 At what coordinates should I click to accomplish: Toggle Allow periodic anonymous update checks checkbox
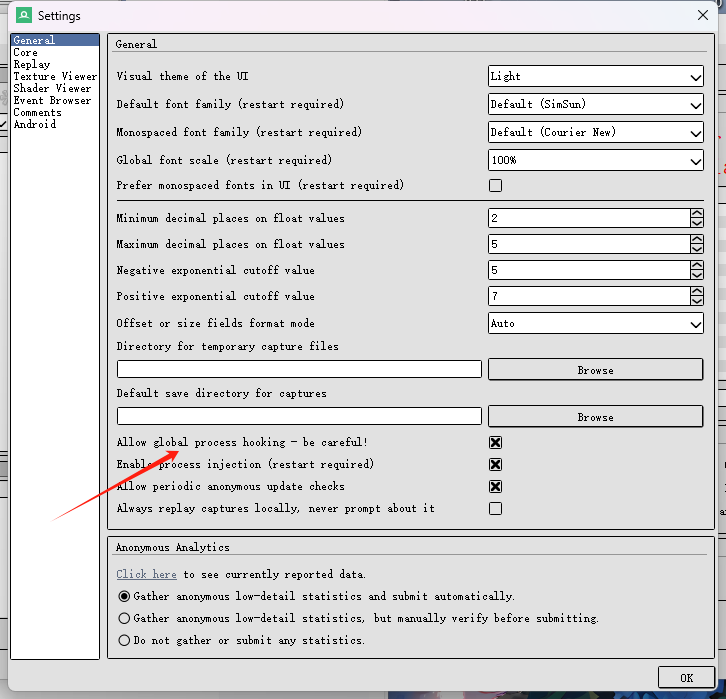point(495,487)
